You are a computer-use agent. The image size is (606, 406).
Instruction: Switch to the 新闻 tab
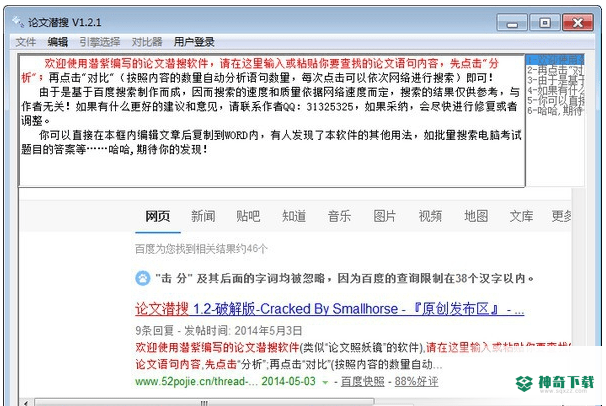(203, 216)
